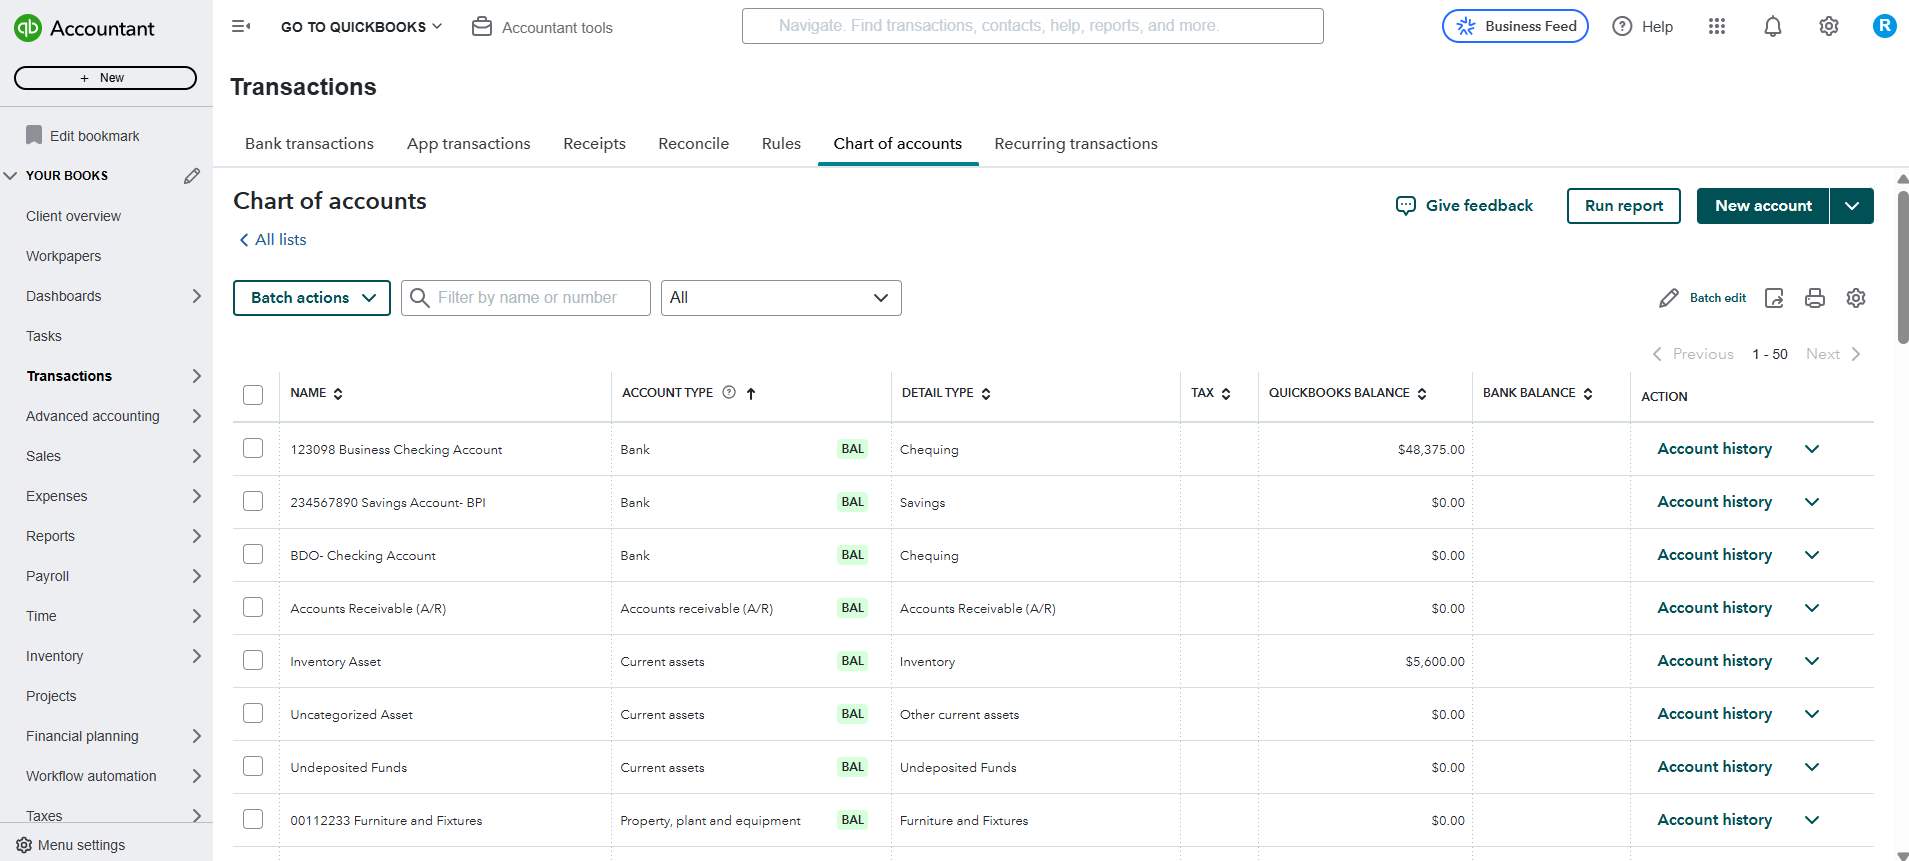Image resolution: width=1909 pixels, height=861 pixels.
Task: Check the 234567890 Savings Account- BPI row
Action: pyautogui.click(x=253, y=501)
